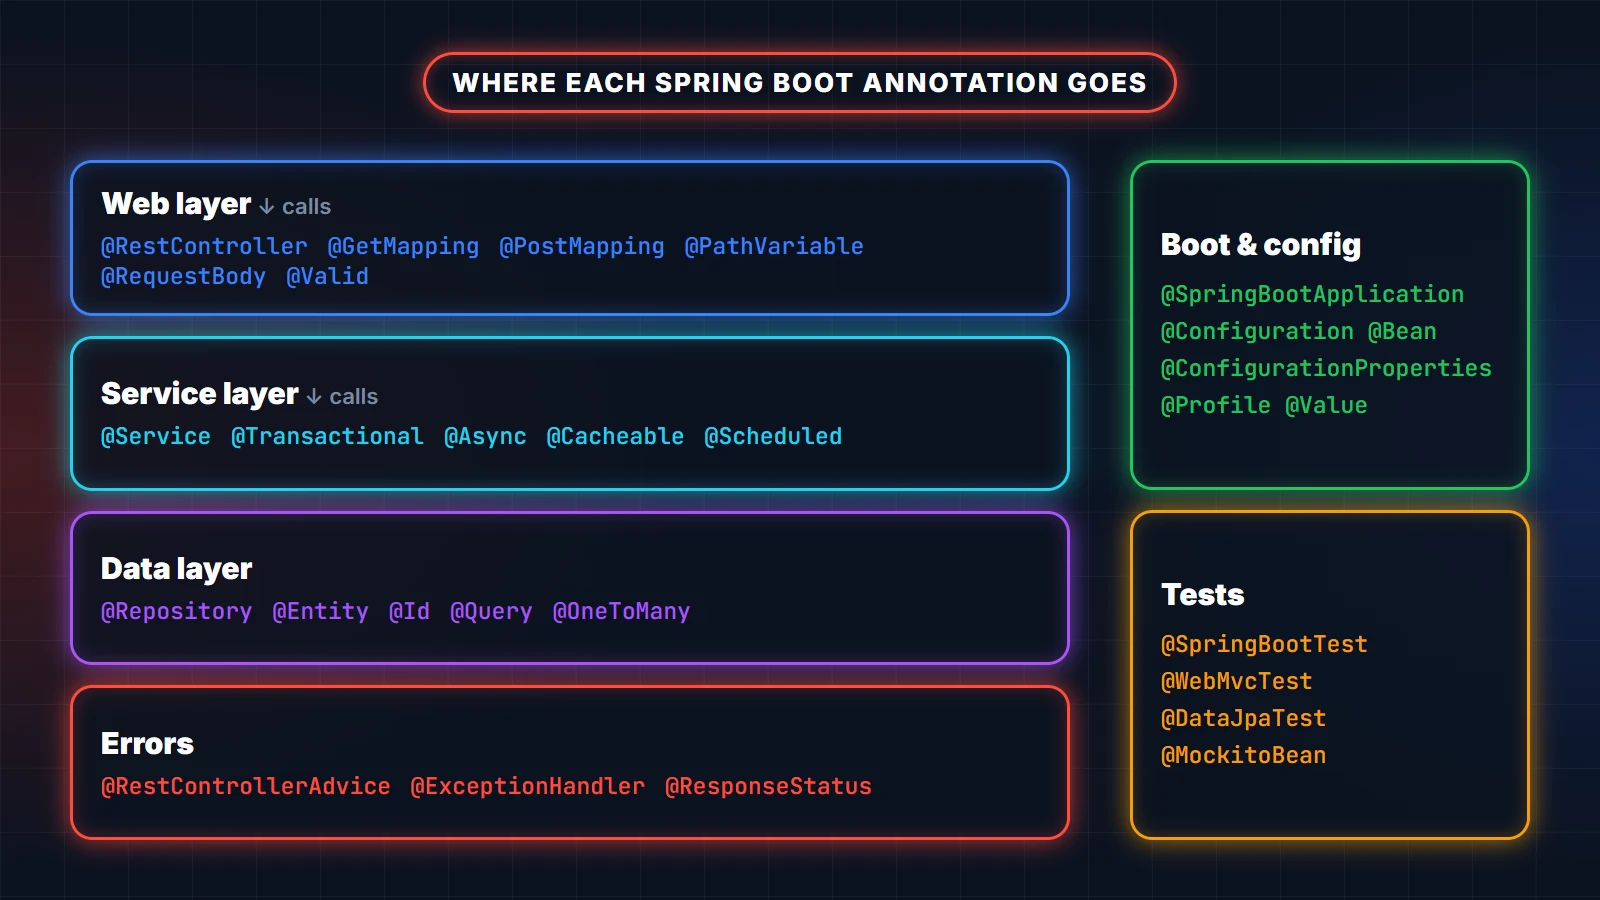
Task: Click the 'Boot & config' heading
Action: [1261, 245]
